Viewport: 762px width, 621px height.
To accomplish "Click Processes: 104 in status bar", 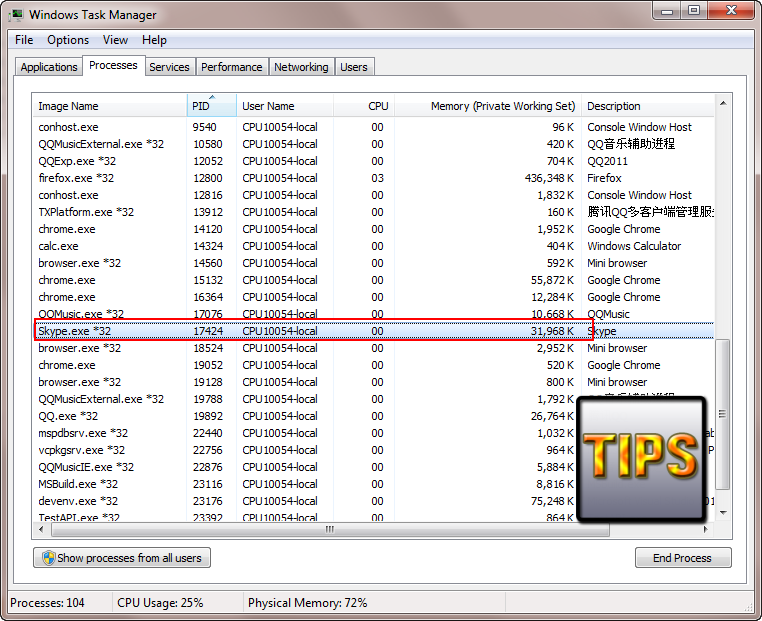I will coord(47,603).
